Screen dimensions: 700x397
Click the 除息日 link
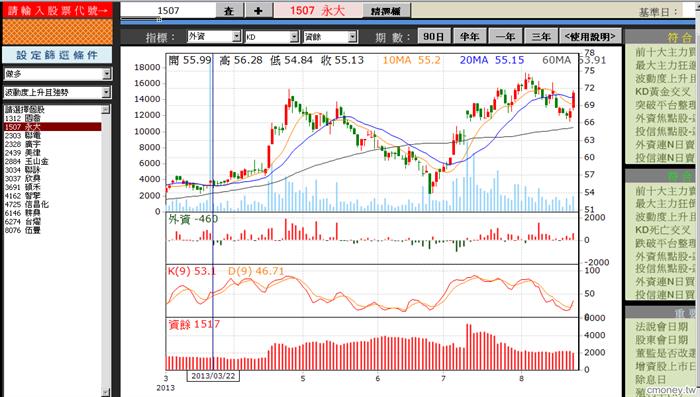pyautogui.click(x=651, y=379)
